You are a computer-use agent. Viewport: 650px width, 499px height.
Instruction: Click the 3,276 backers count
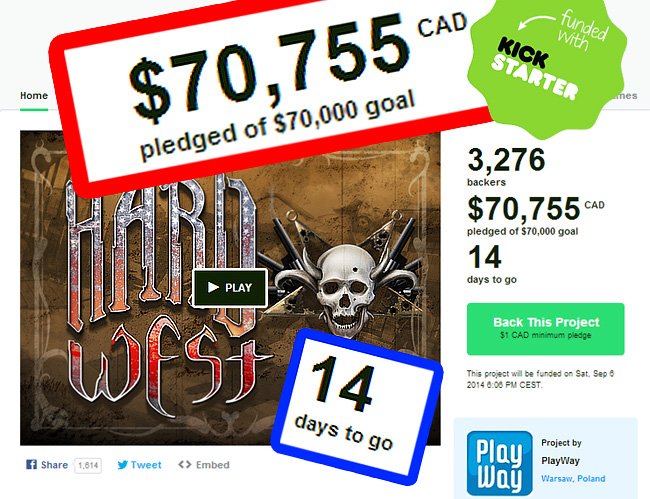pyautogui.click(x=506, y=160)
